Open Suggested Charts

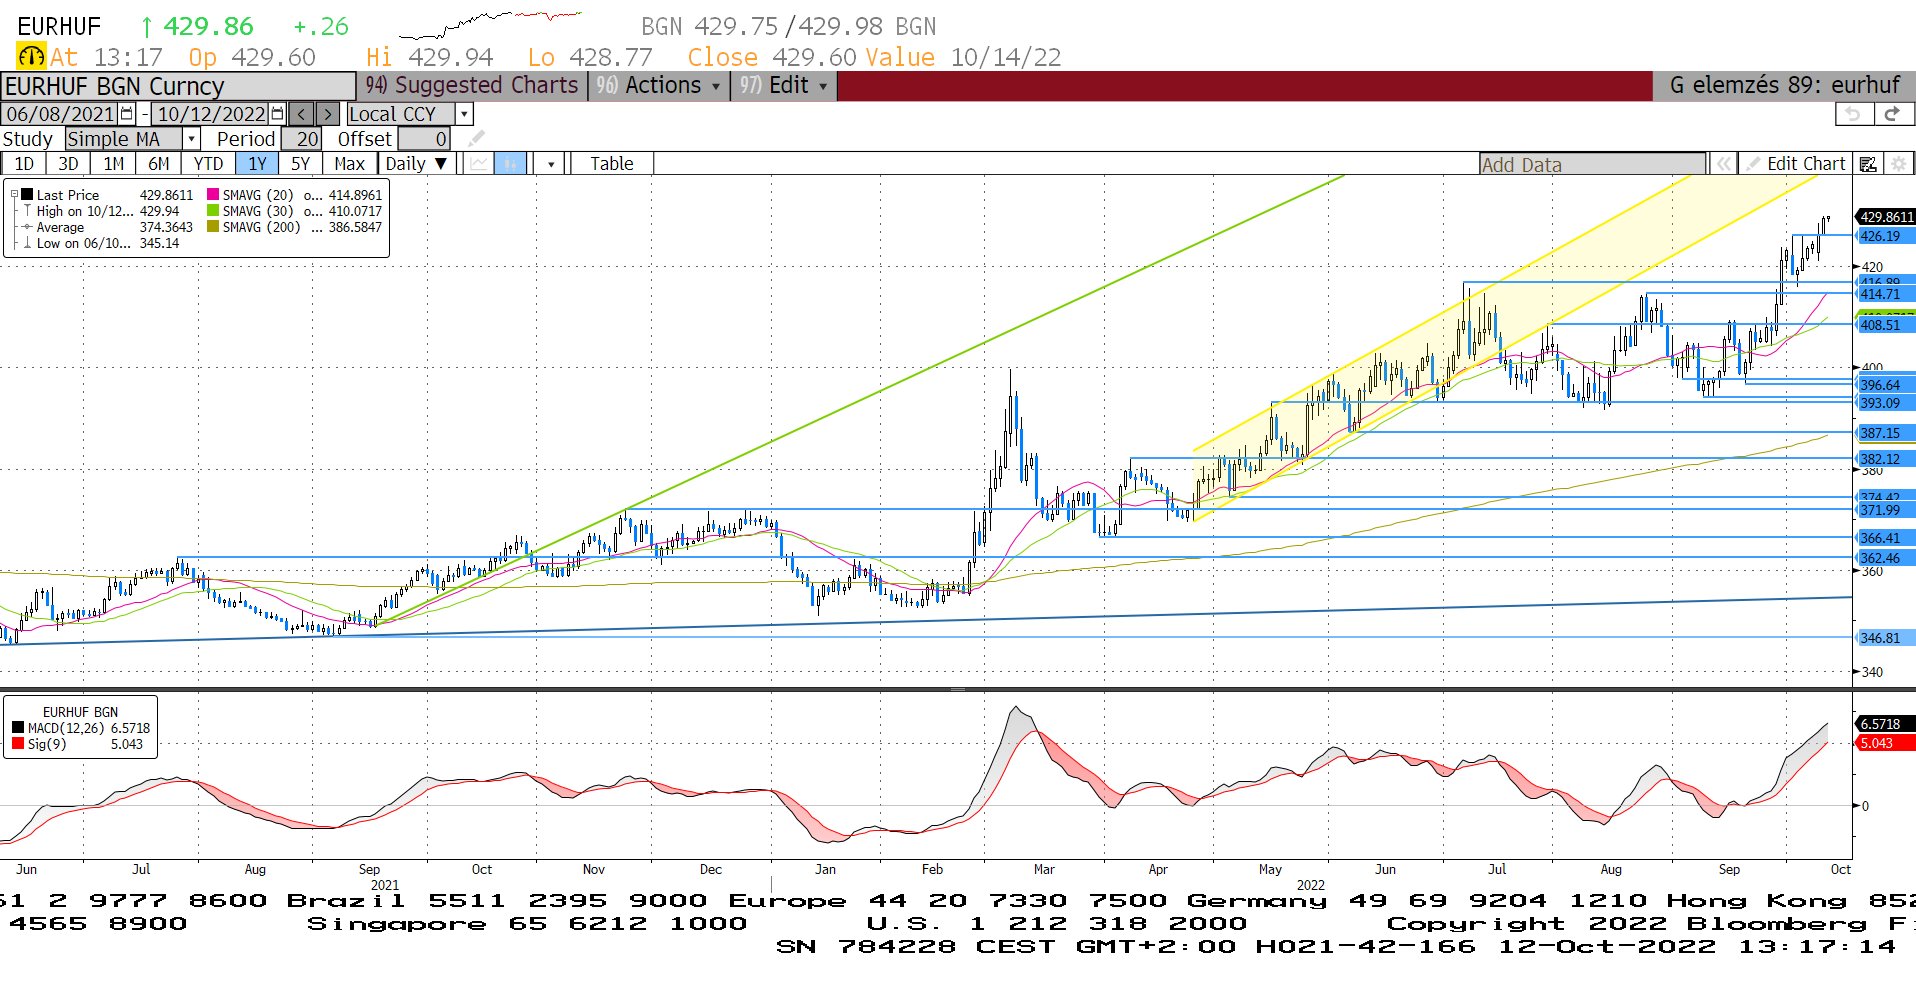point(471,86)
